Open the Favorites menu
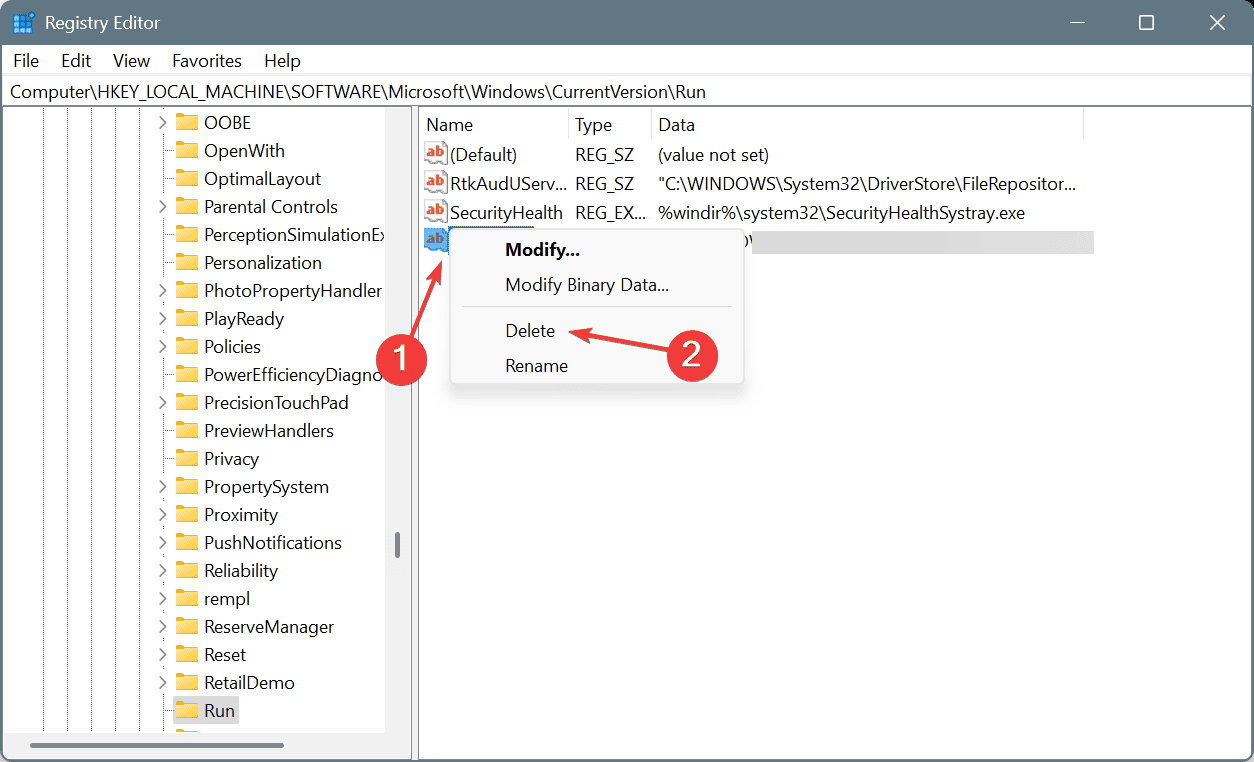Screen dimensions: 1254x762 (207, 61)
